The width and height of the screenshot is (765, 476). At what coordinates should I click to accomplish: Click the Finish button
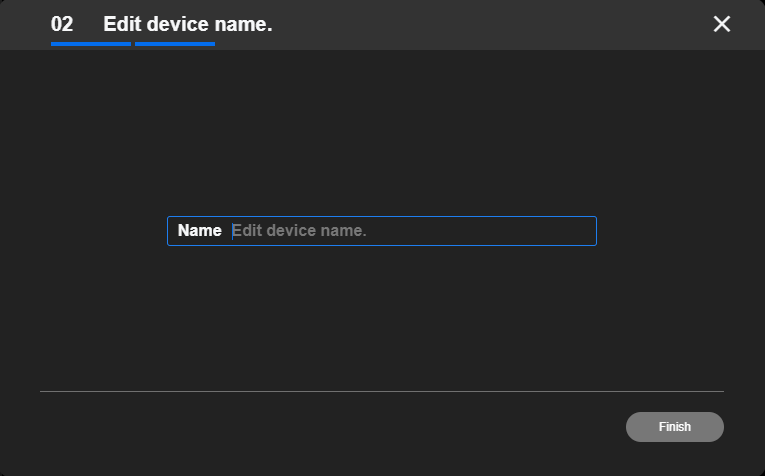point(675,427)
